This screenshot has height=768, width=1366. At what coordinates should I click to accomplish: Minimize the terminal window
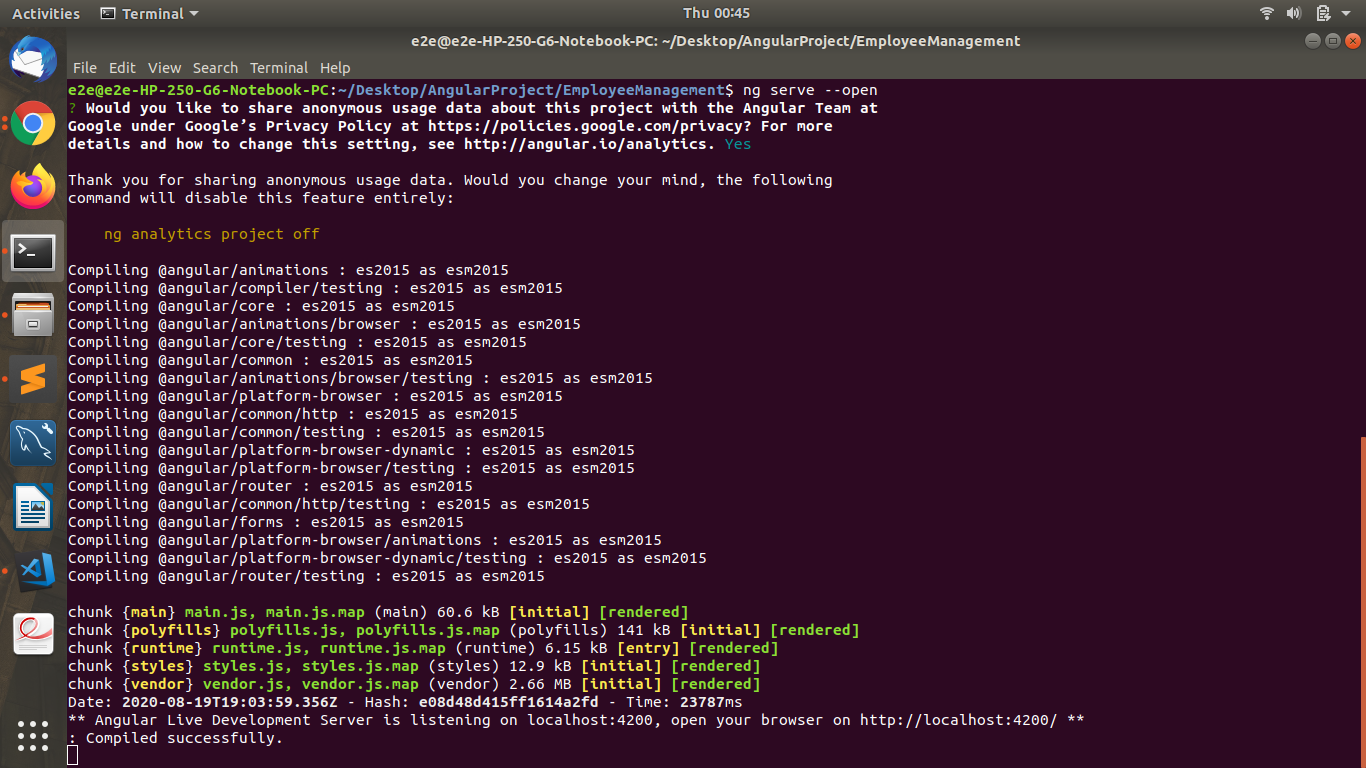click(1313, 41)
